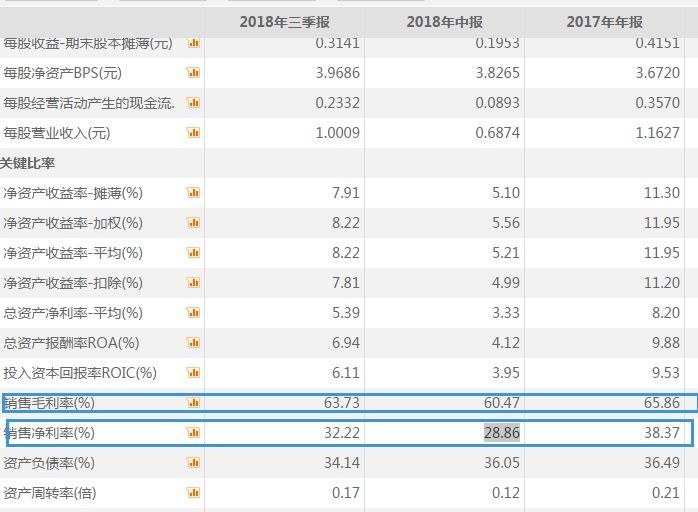
Task: Open chart icon for 销售毛利率(%)
Action: [x=193, y=403]
